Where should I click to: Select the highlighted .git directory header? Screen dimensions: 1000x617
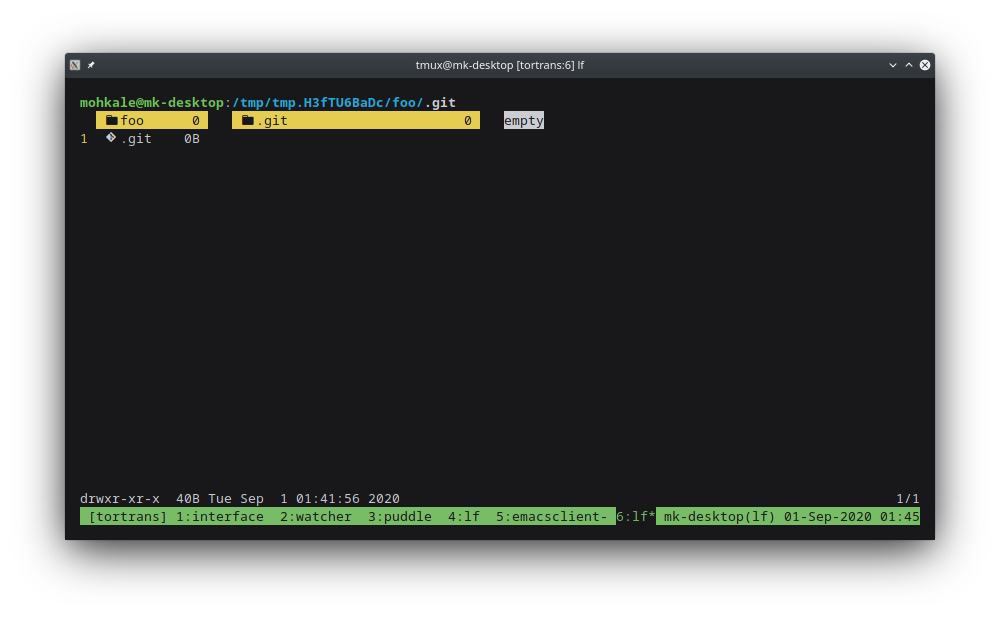(x=356, y=120)
